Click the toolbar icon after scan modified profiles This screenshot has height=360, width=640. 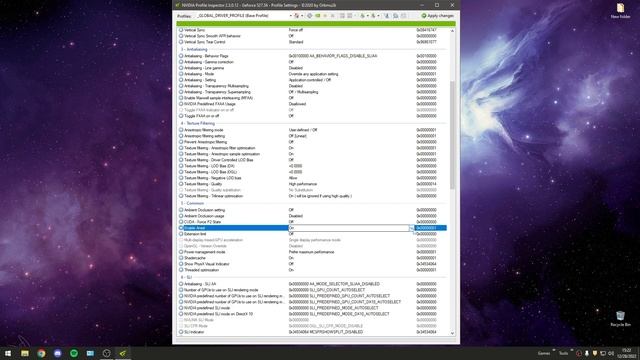(x=395, y=16)
